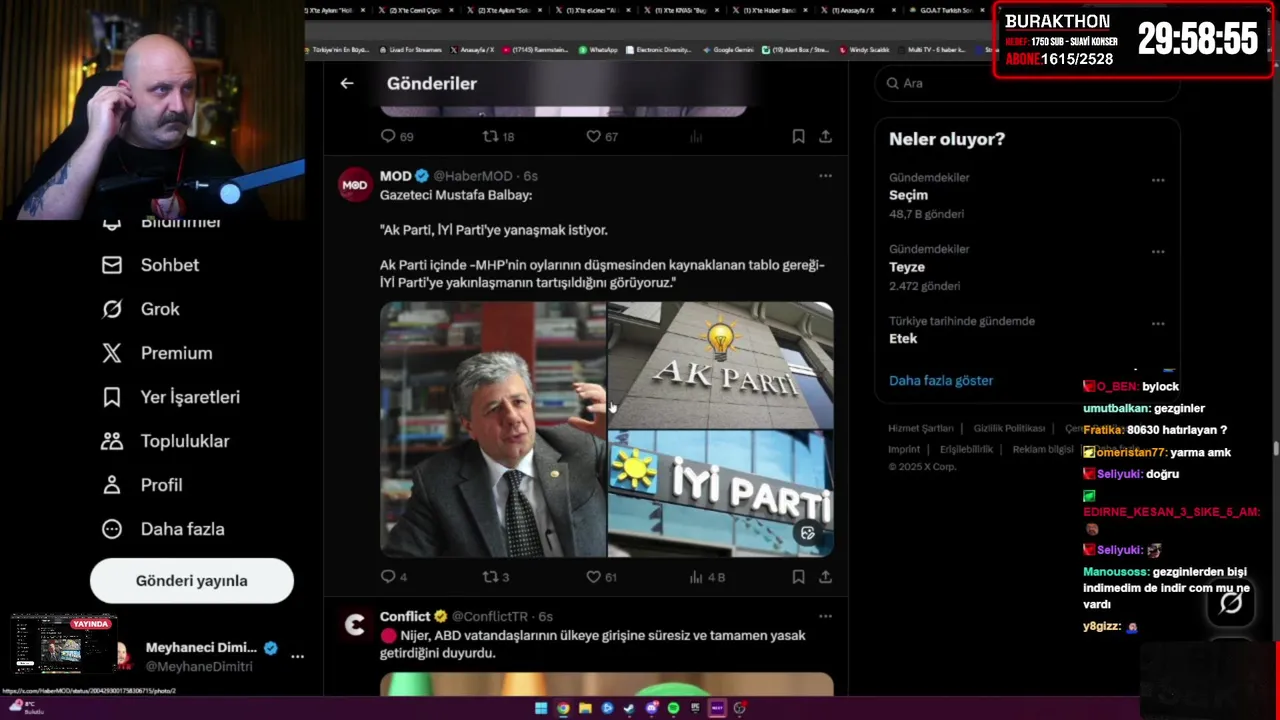This screenshot has width=1280, height=720.
Task: Bookmark the HaberMOD post
Action: pyautogui.click(x=798, y=577)
